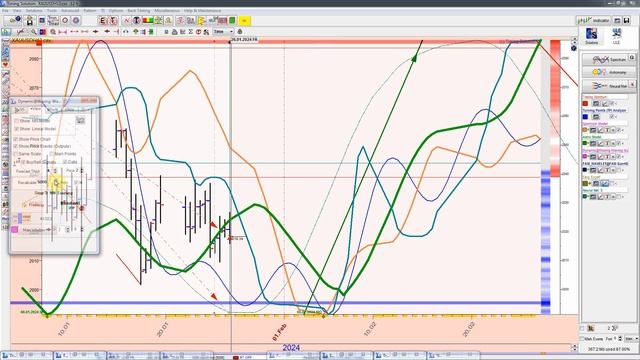
Task: Click the Indicator button
Action: 593,20
